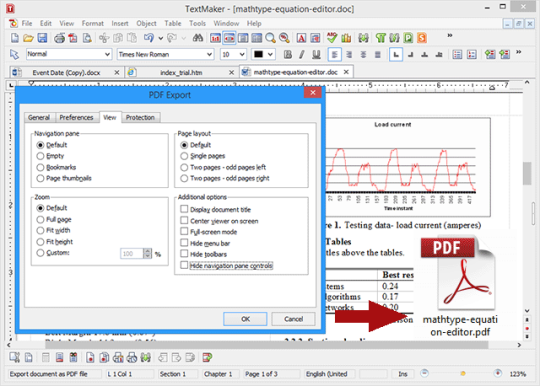Select Page thumbnails radio button
The height and width of the screenshot is (386, 540).
(40, 178)
